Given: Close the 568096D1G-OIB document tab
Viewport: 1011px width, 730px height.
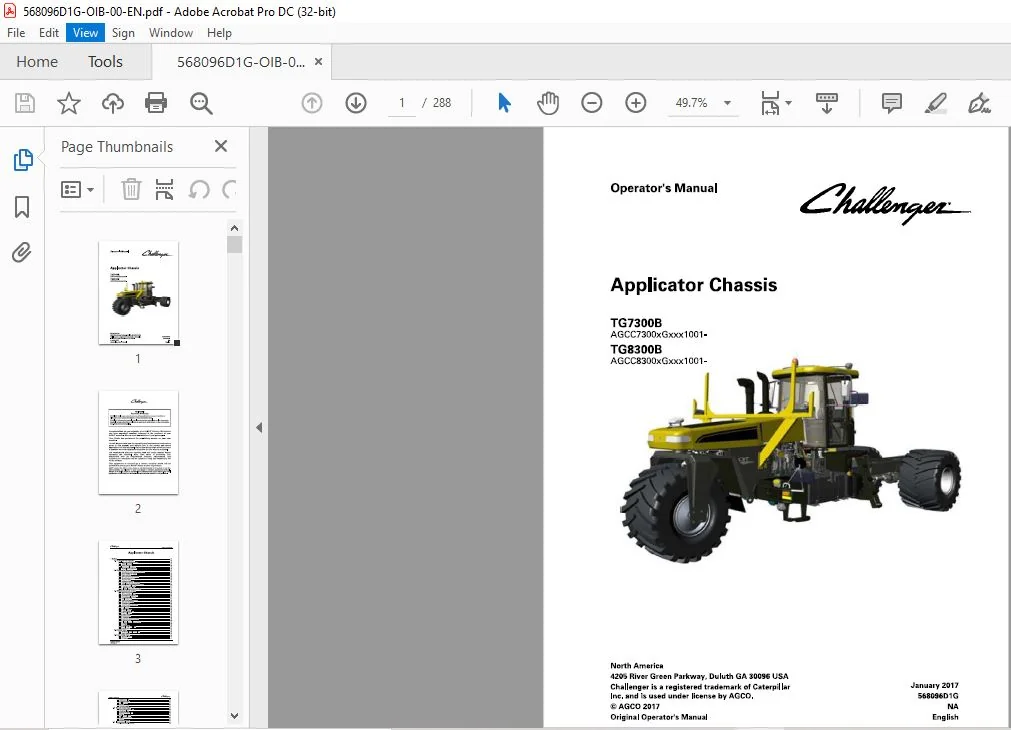Looking at the screenshot, I should coord(319,62).
